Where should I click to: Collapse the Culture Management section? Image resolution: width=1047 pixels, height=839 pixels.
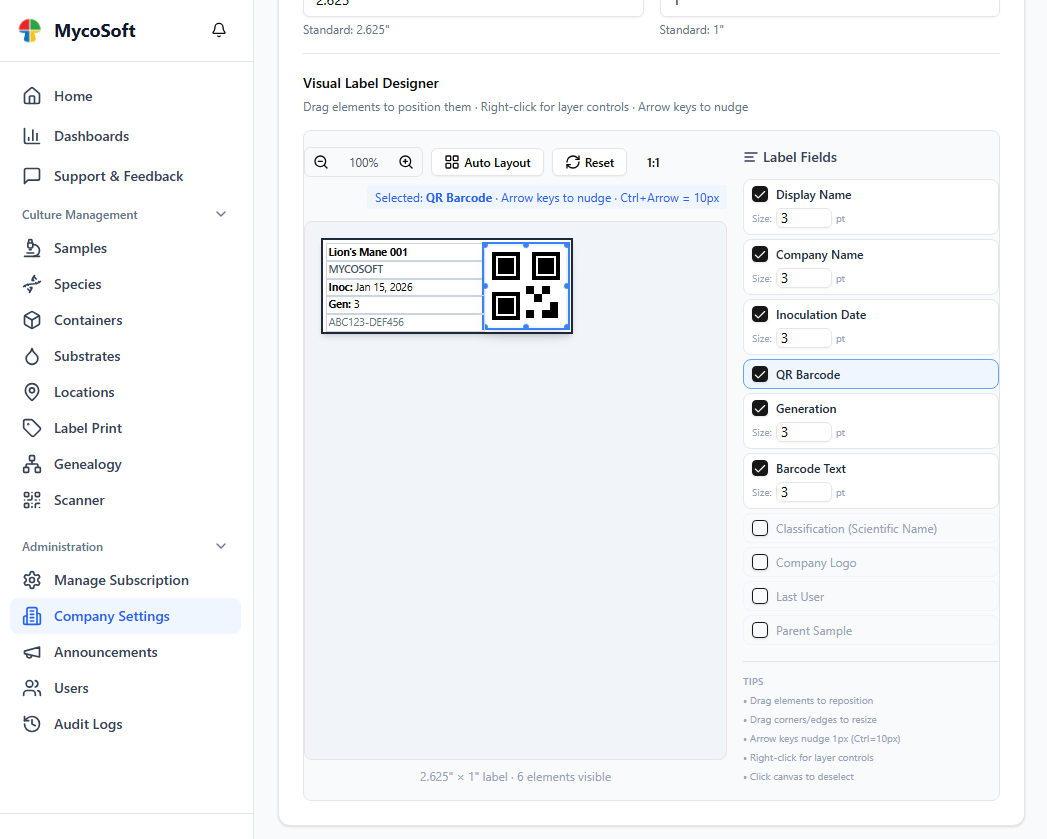pyautogui.click(x=221, y=215)
